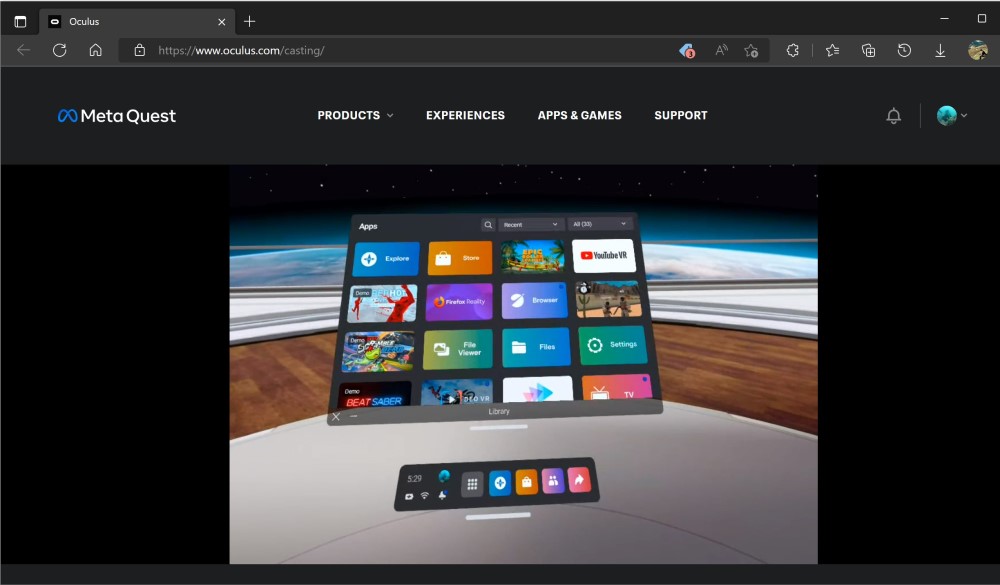Screen dimensions: 1000x585
Task: Select the handle bar under the VR dock
Action: point(498,515)
